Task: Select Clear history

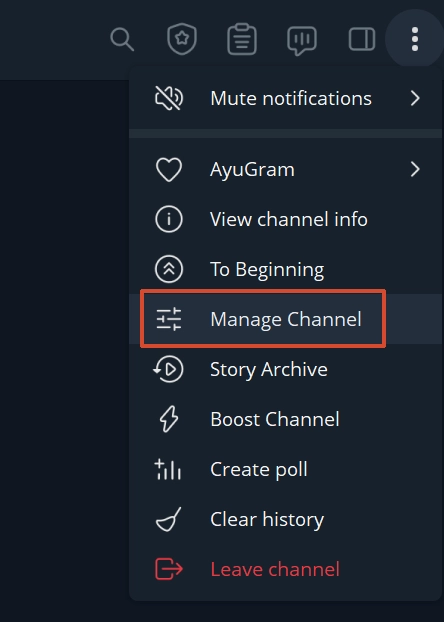Action: click(286, 519)
